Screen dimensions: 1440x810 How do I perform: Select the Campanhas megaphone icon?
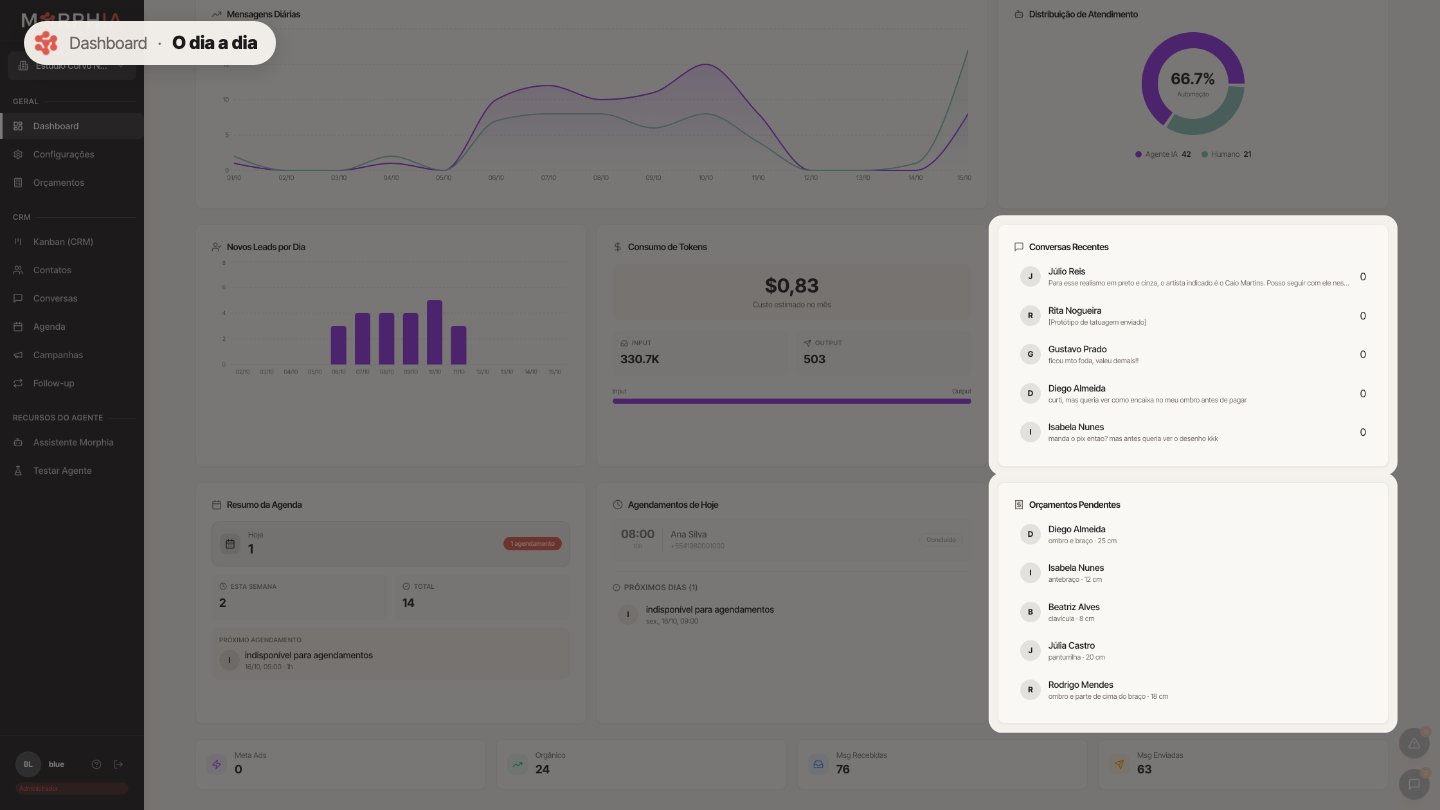tap(18, 355)
